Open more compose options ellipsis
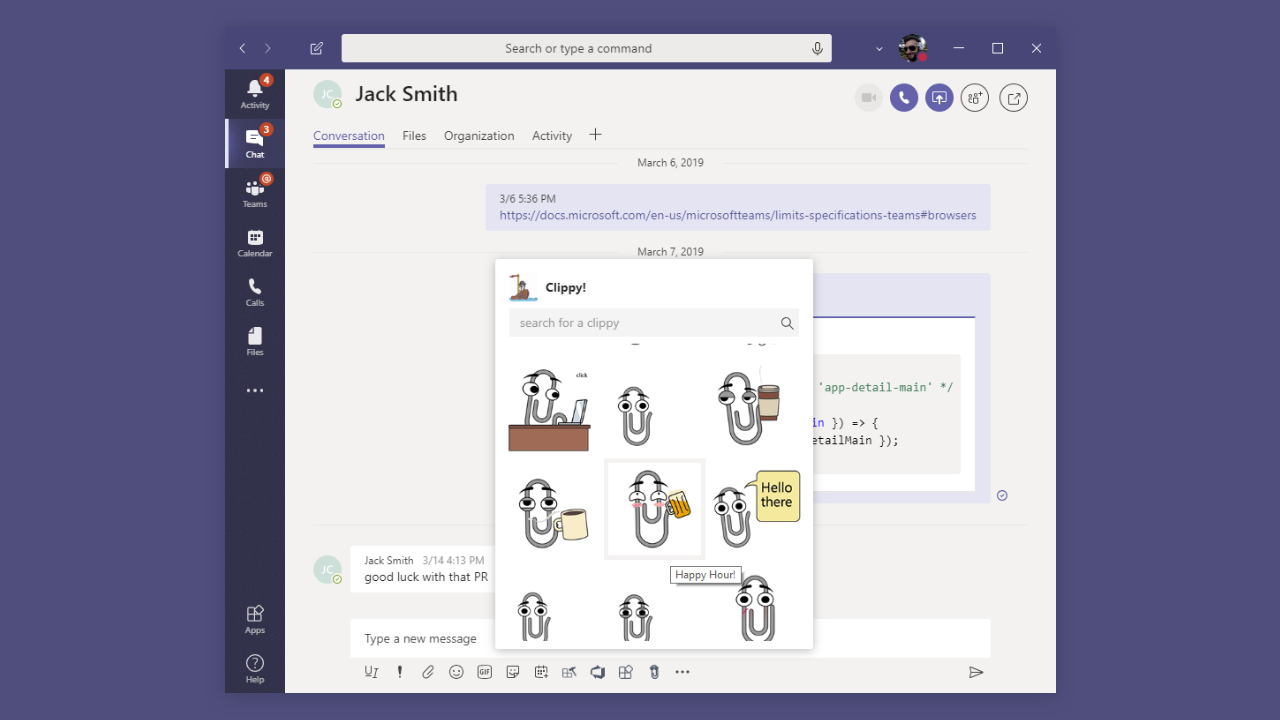 pos(682,672)
